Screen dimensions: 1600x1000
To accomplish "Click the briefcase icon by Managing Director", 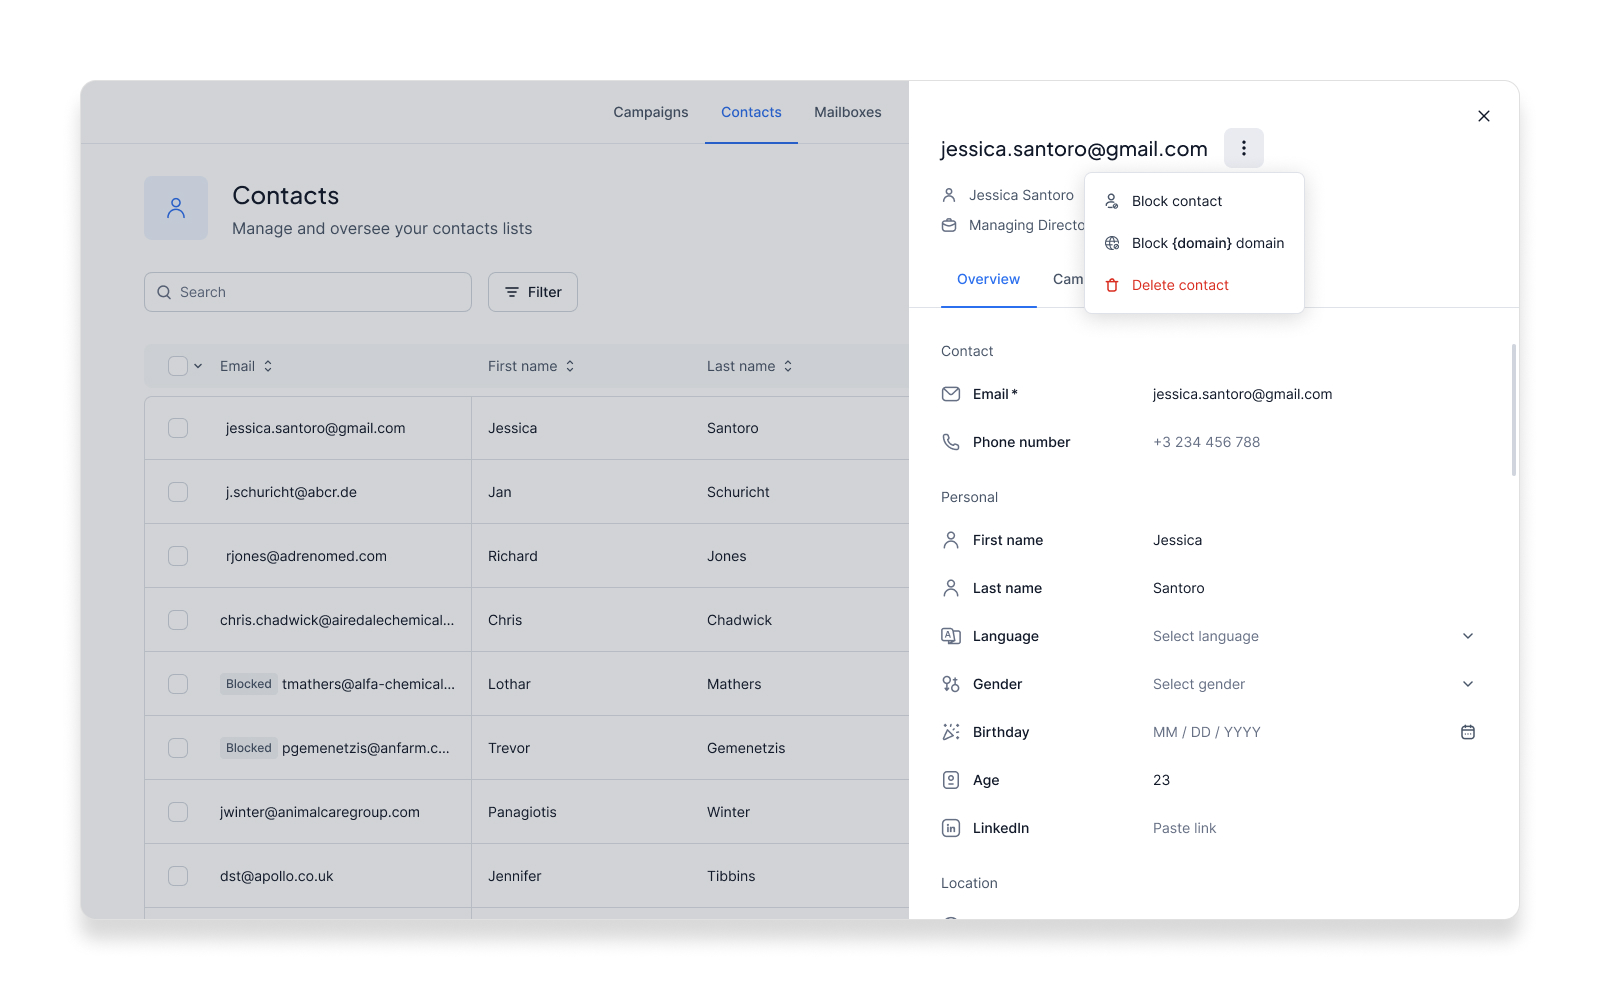I will (x=949, y=225).
